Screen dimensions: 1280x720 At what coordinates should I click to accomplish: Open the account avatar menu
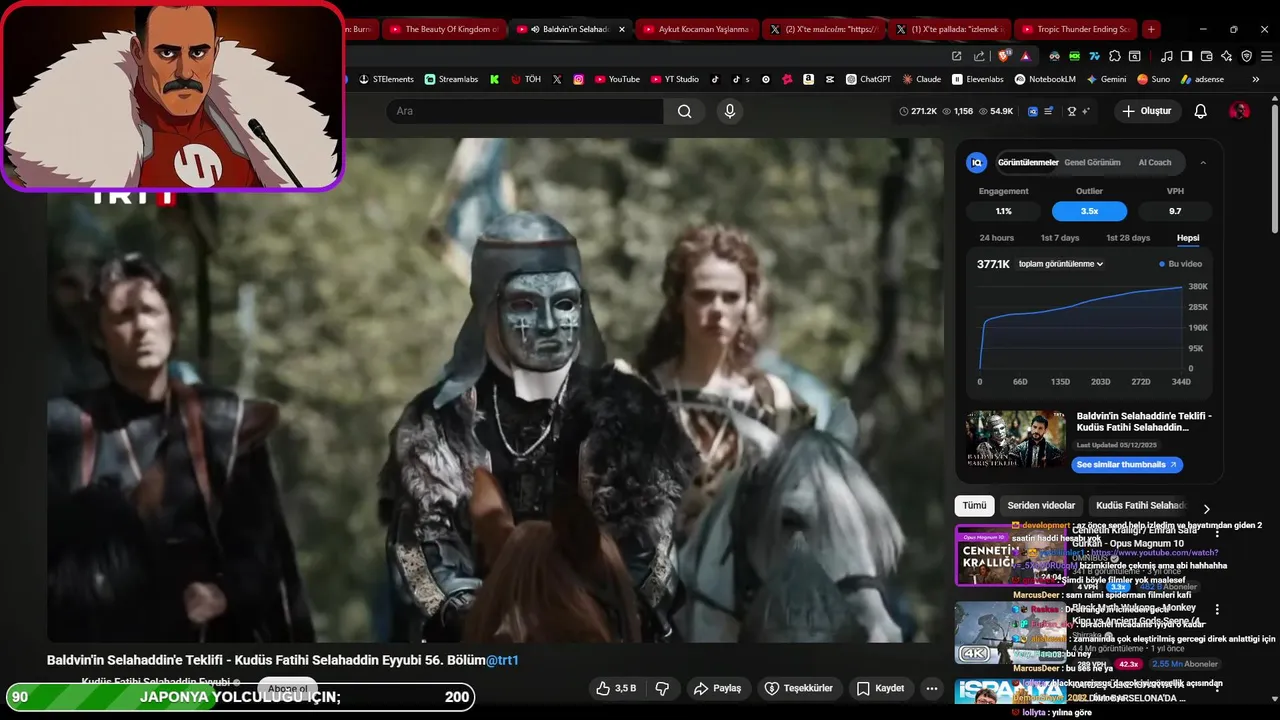(x=1239, y=111)
